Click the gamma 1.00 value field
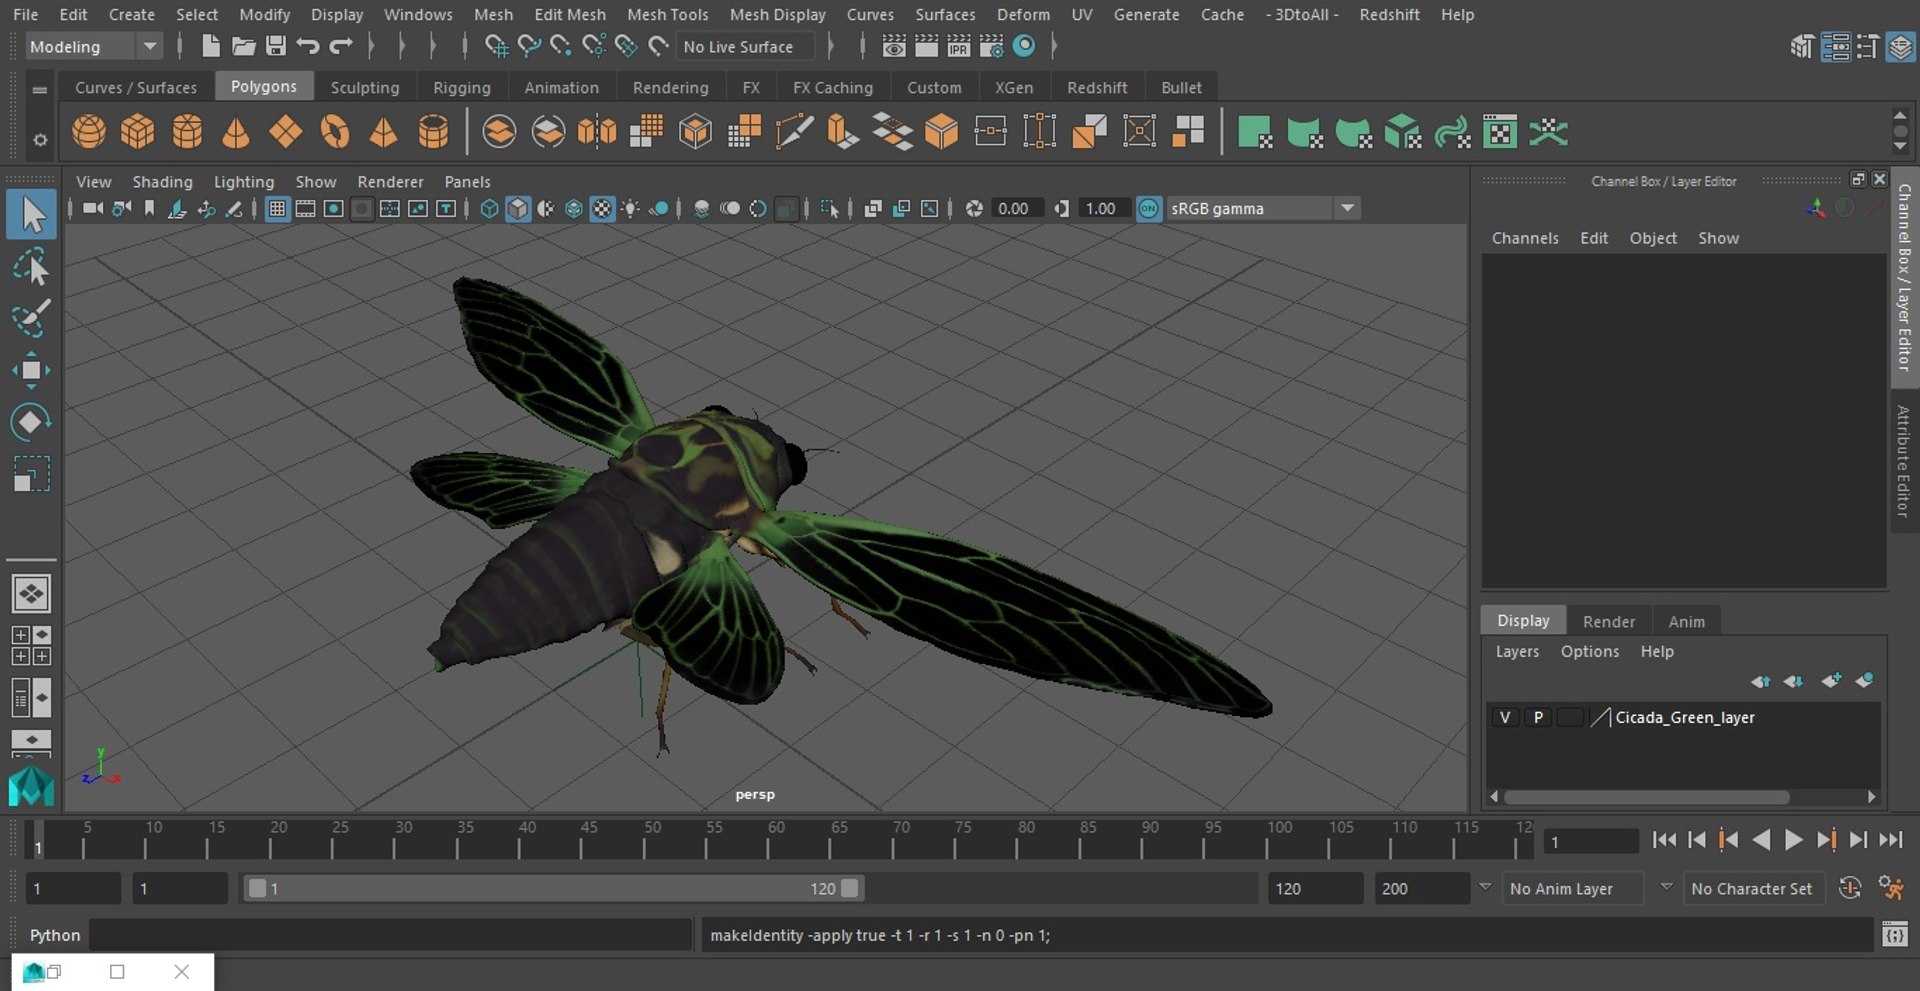 [1103, 208]
